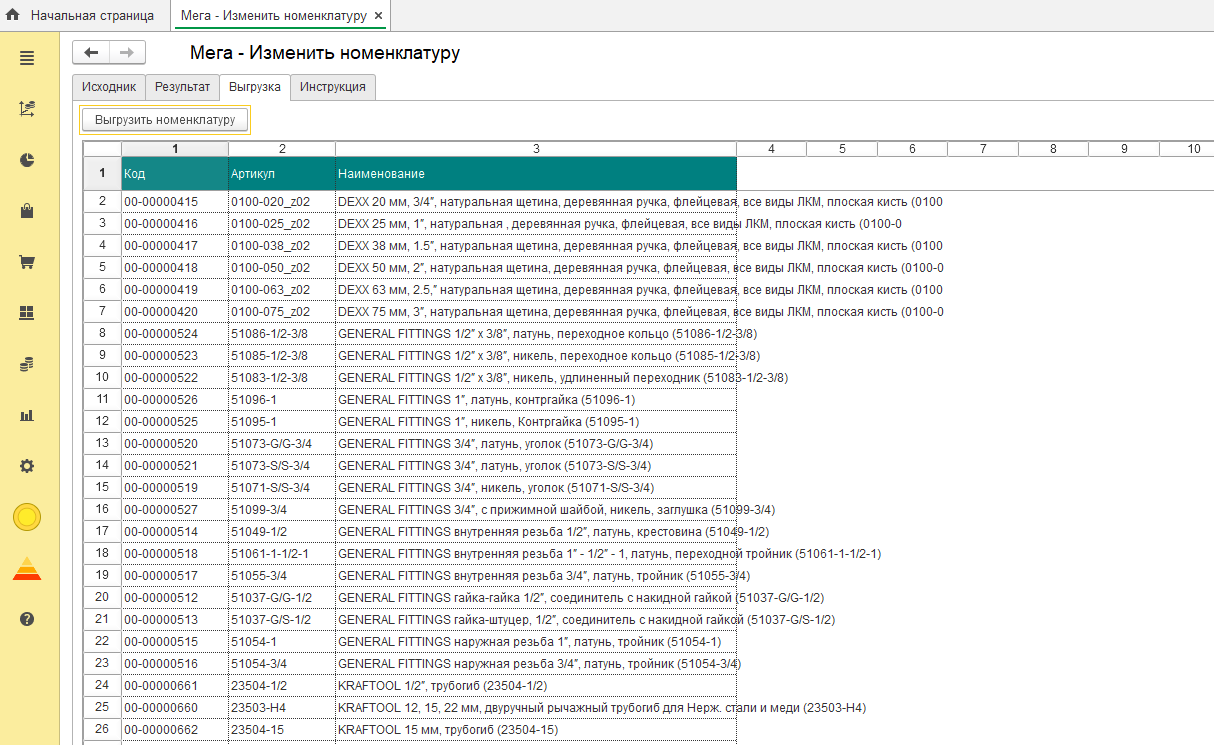Select the DEXX 63 мм name cell
Viewport: 1214px width, 745px height.
tap(536, 289)
